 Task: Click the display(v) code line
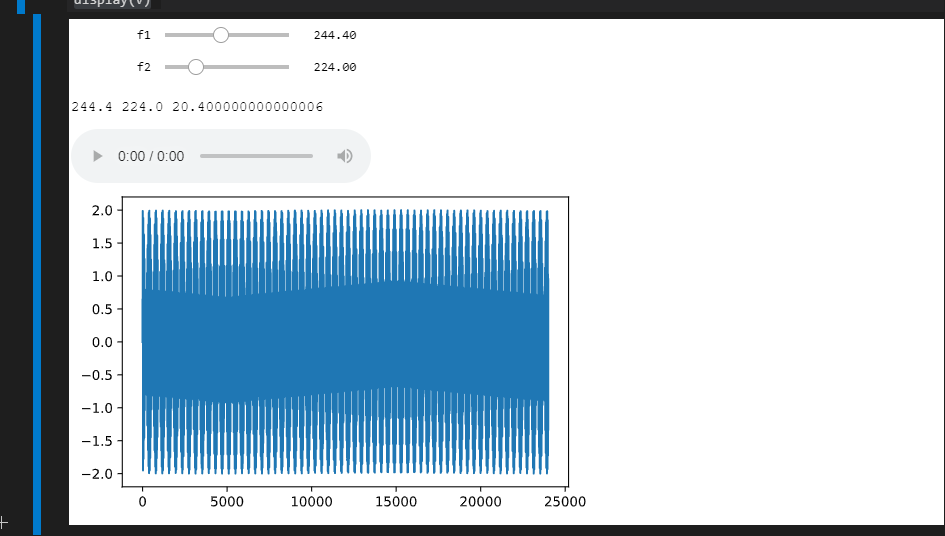pyautogui.click(x=112, y=2)
